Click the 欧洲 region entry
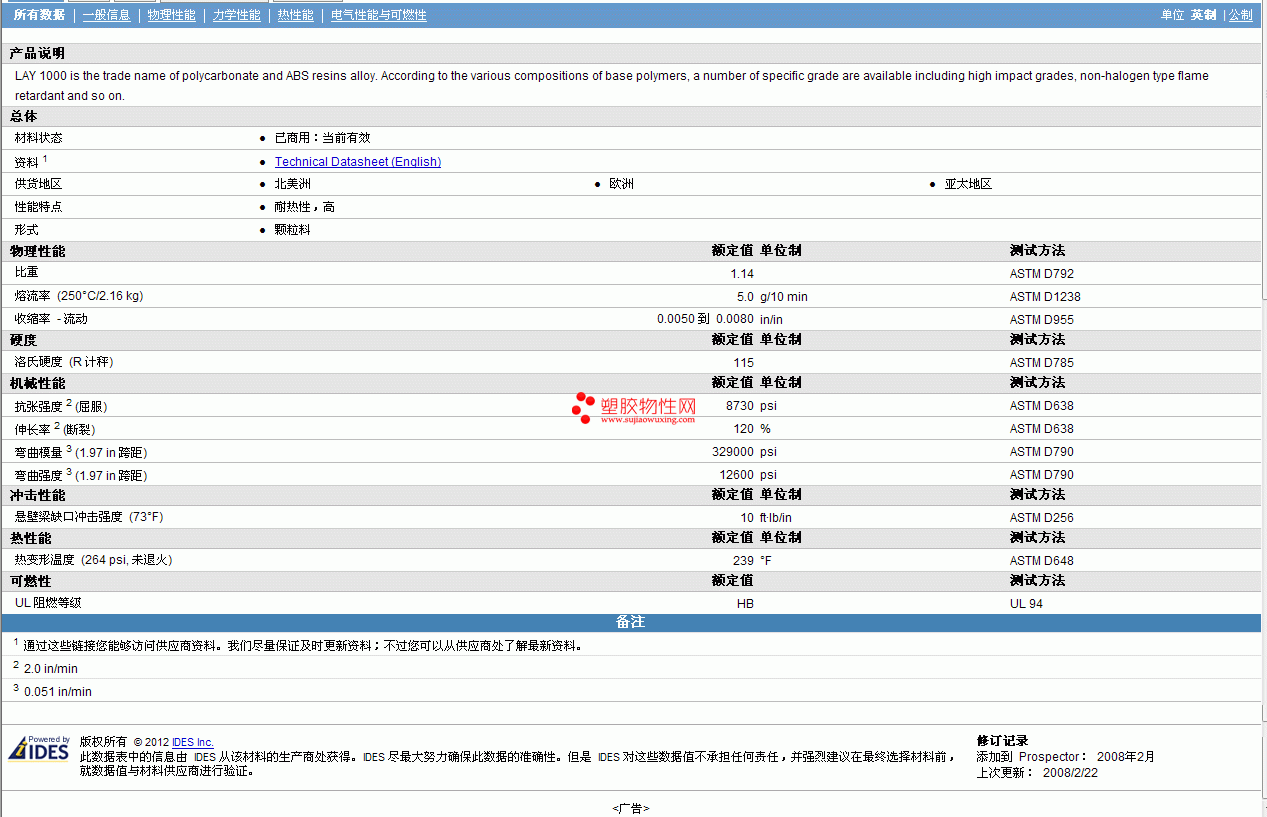1267x817 pixels. pos(621,184)
